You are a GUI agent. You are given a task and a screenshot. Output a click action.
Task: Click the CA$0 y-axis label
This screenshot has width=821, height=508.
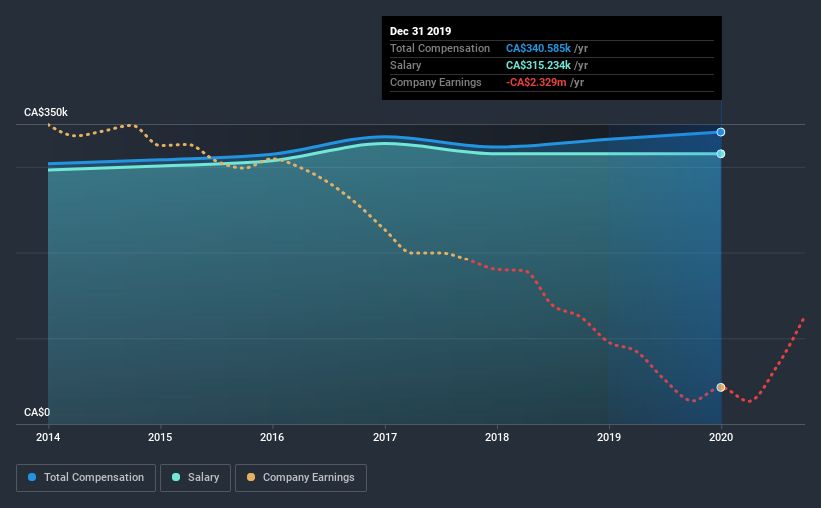click(37, 412)
